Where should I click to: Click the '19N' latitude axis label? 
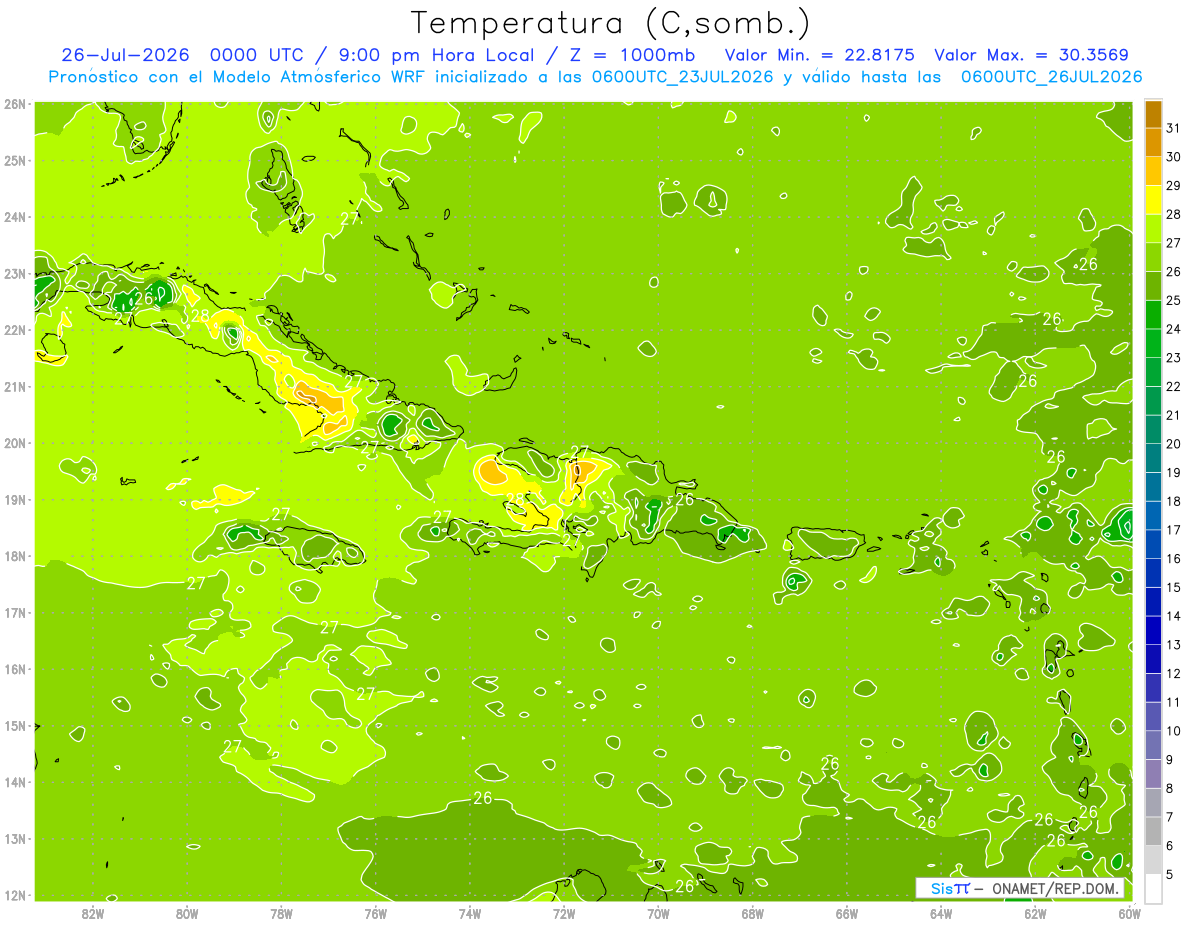click(15, 499)
